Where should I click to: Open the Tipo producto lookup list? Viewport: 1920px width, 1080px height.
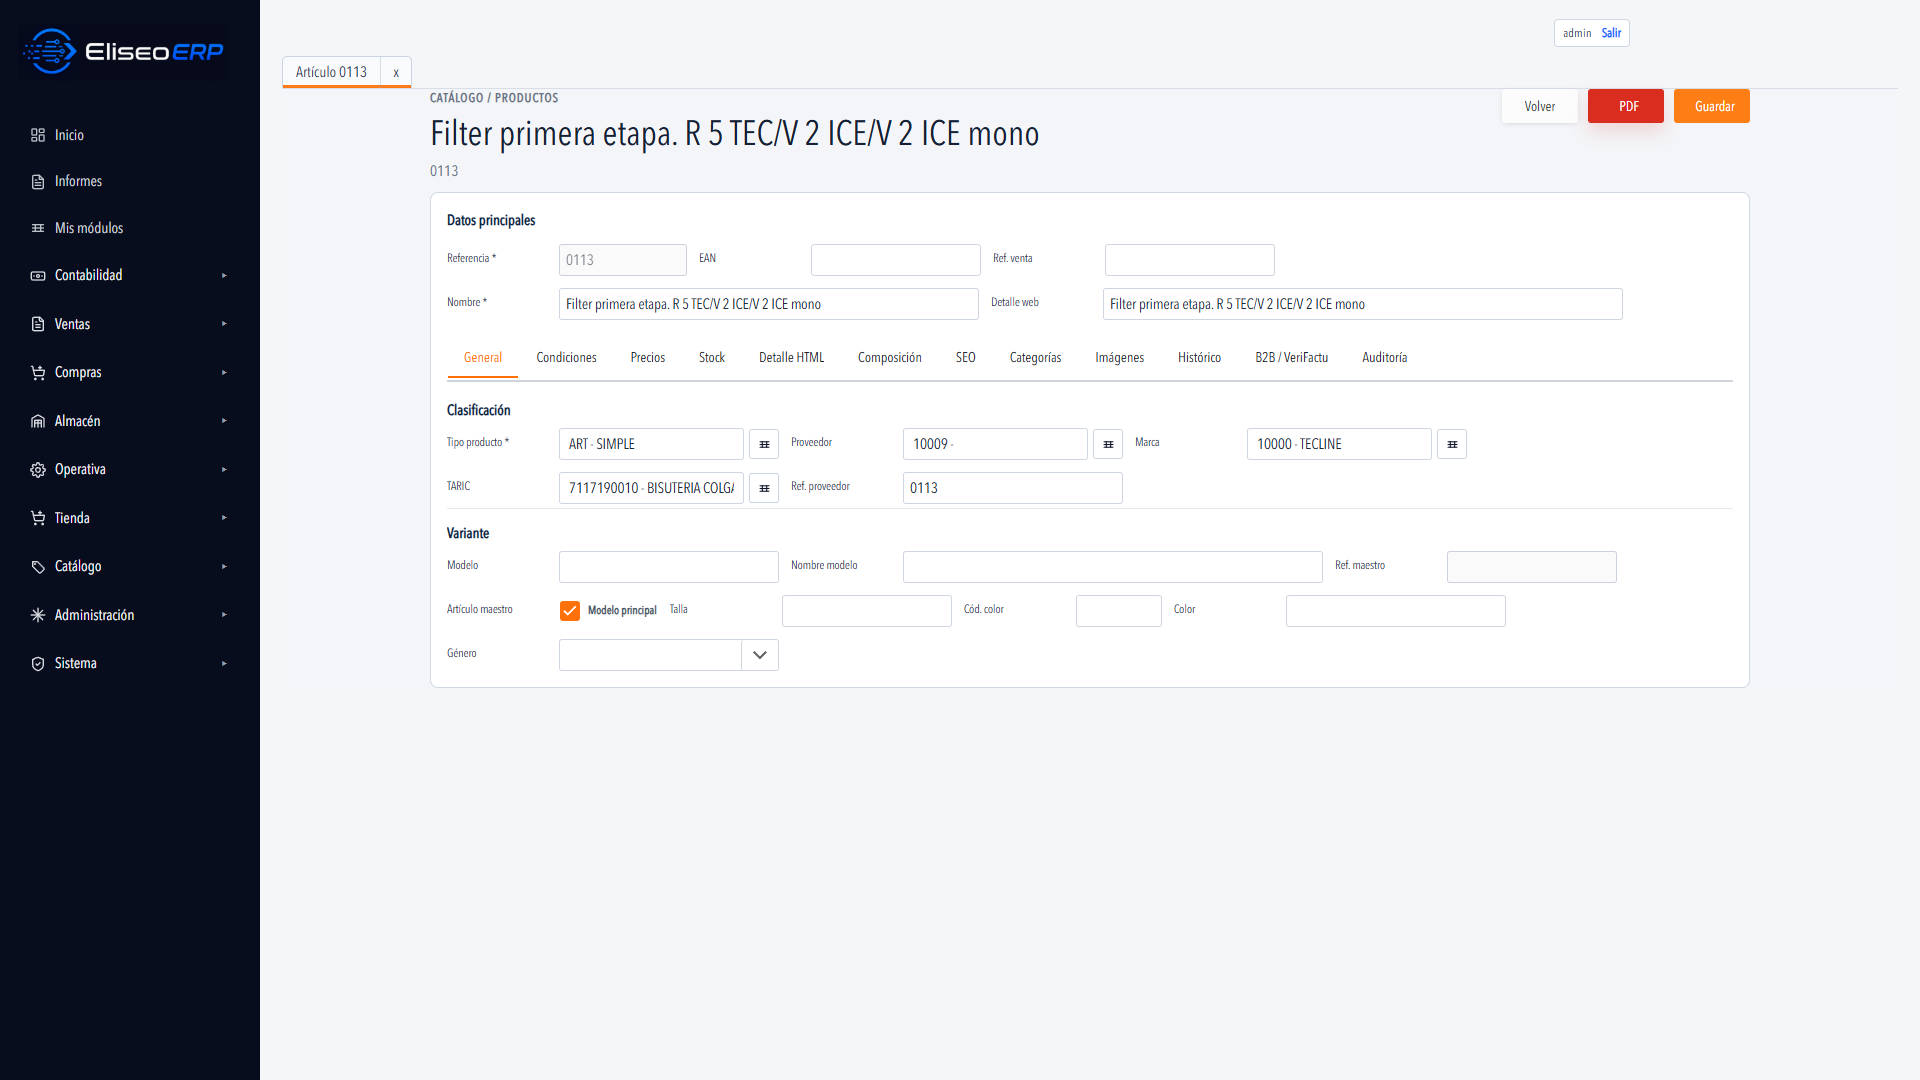[x=764, y=444]
